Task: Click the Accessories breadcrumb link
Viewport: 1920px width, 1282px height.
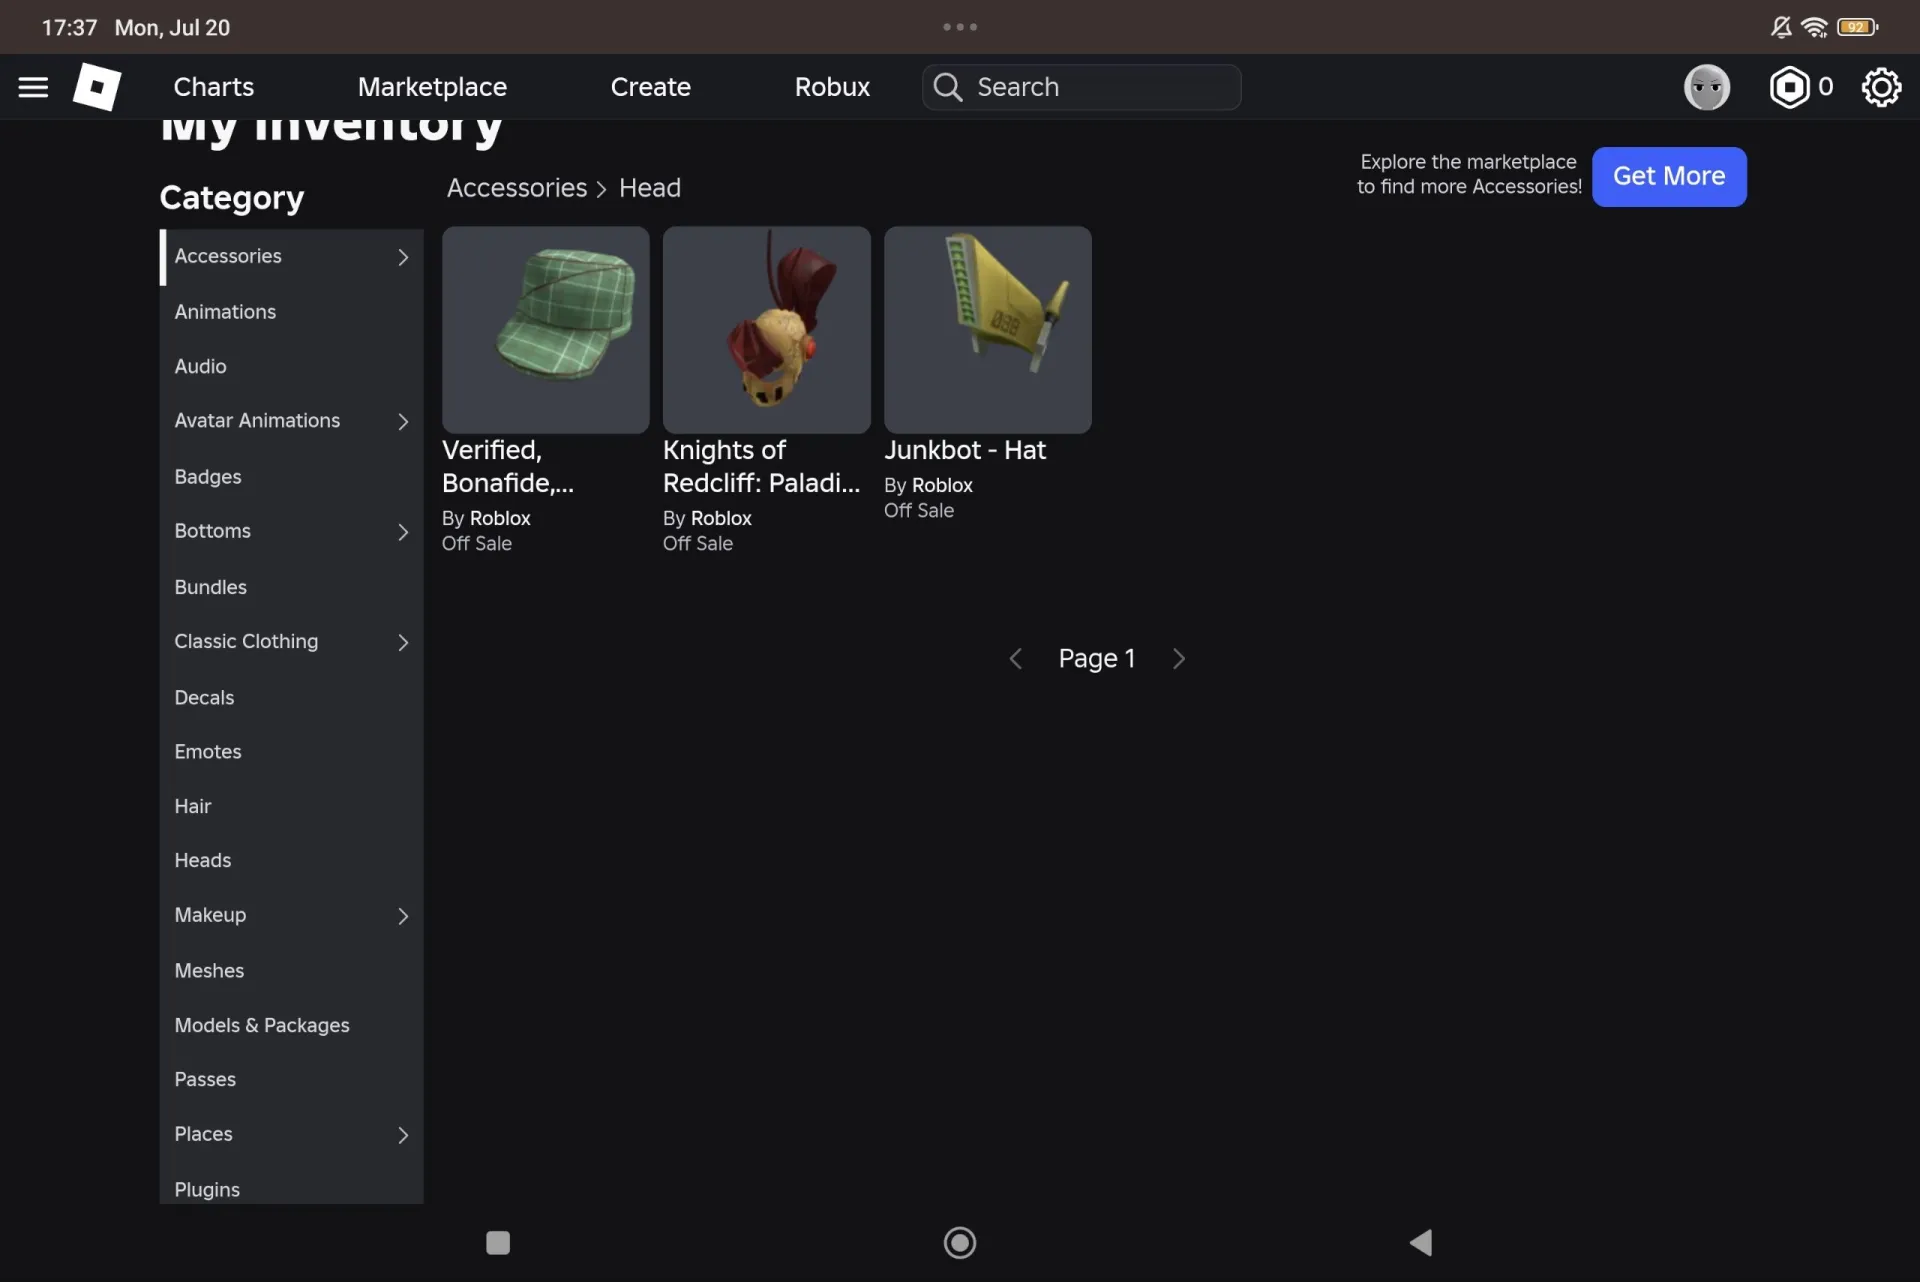Action: point(516,188)
